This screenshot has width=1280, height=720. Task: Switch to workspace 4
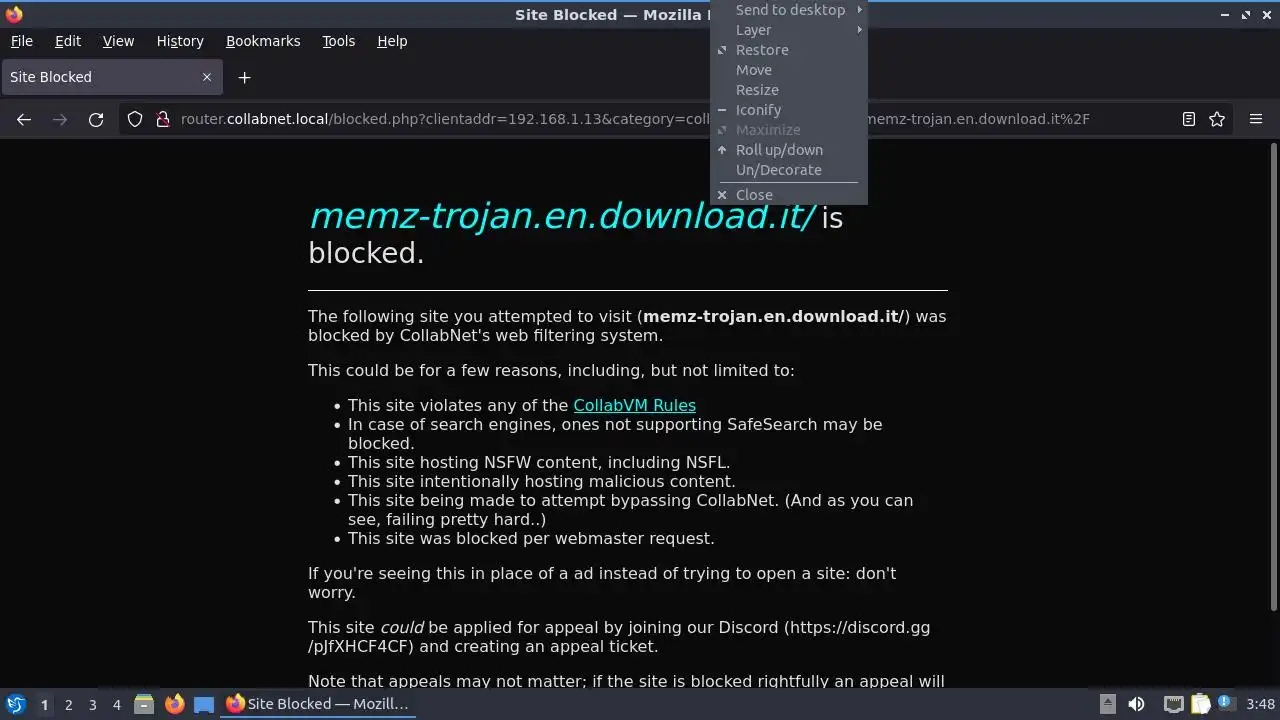[116, 704]
